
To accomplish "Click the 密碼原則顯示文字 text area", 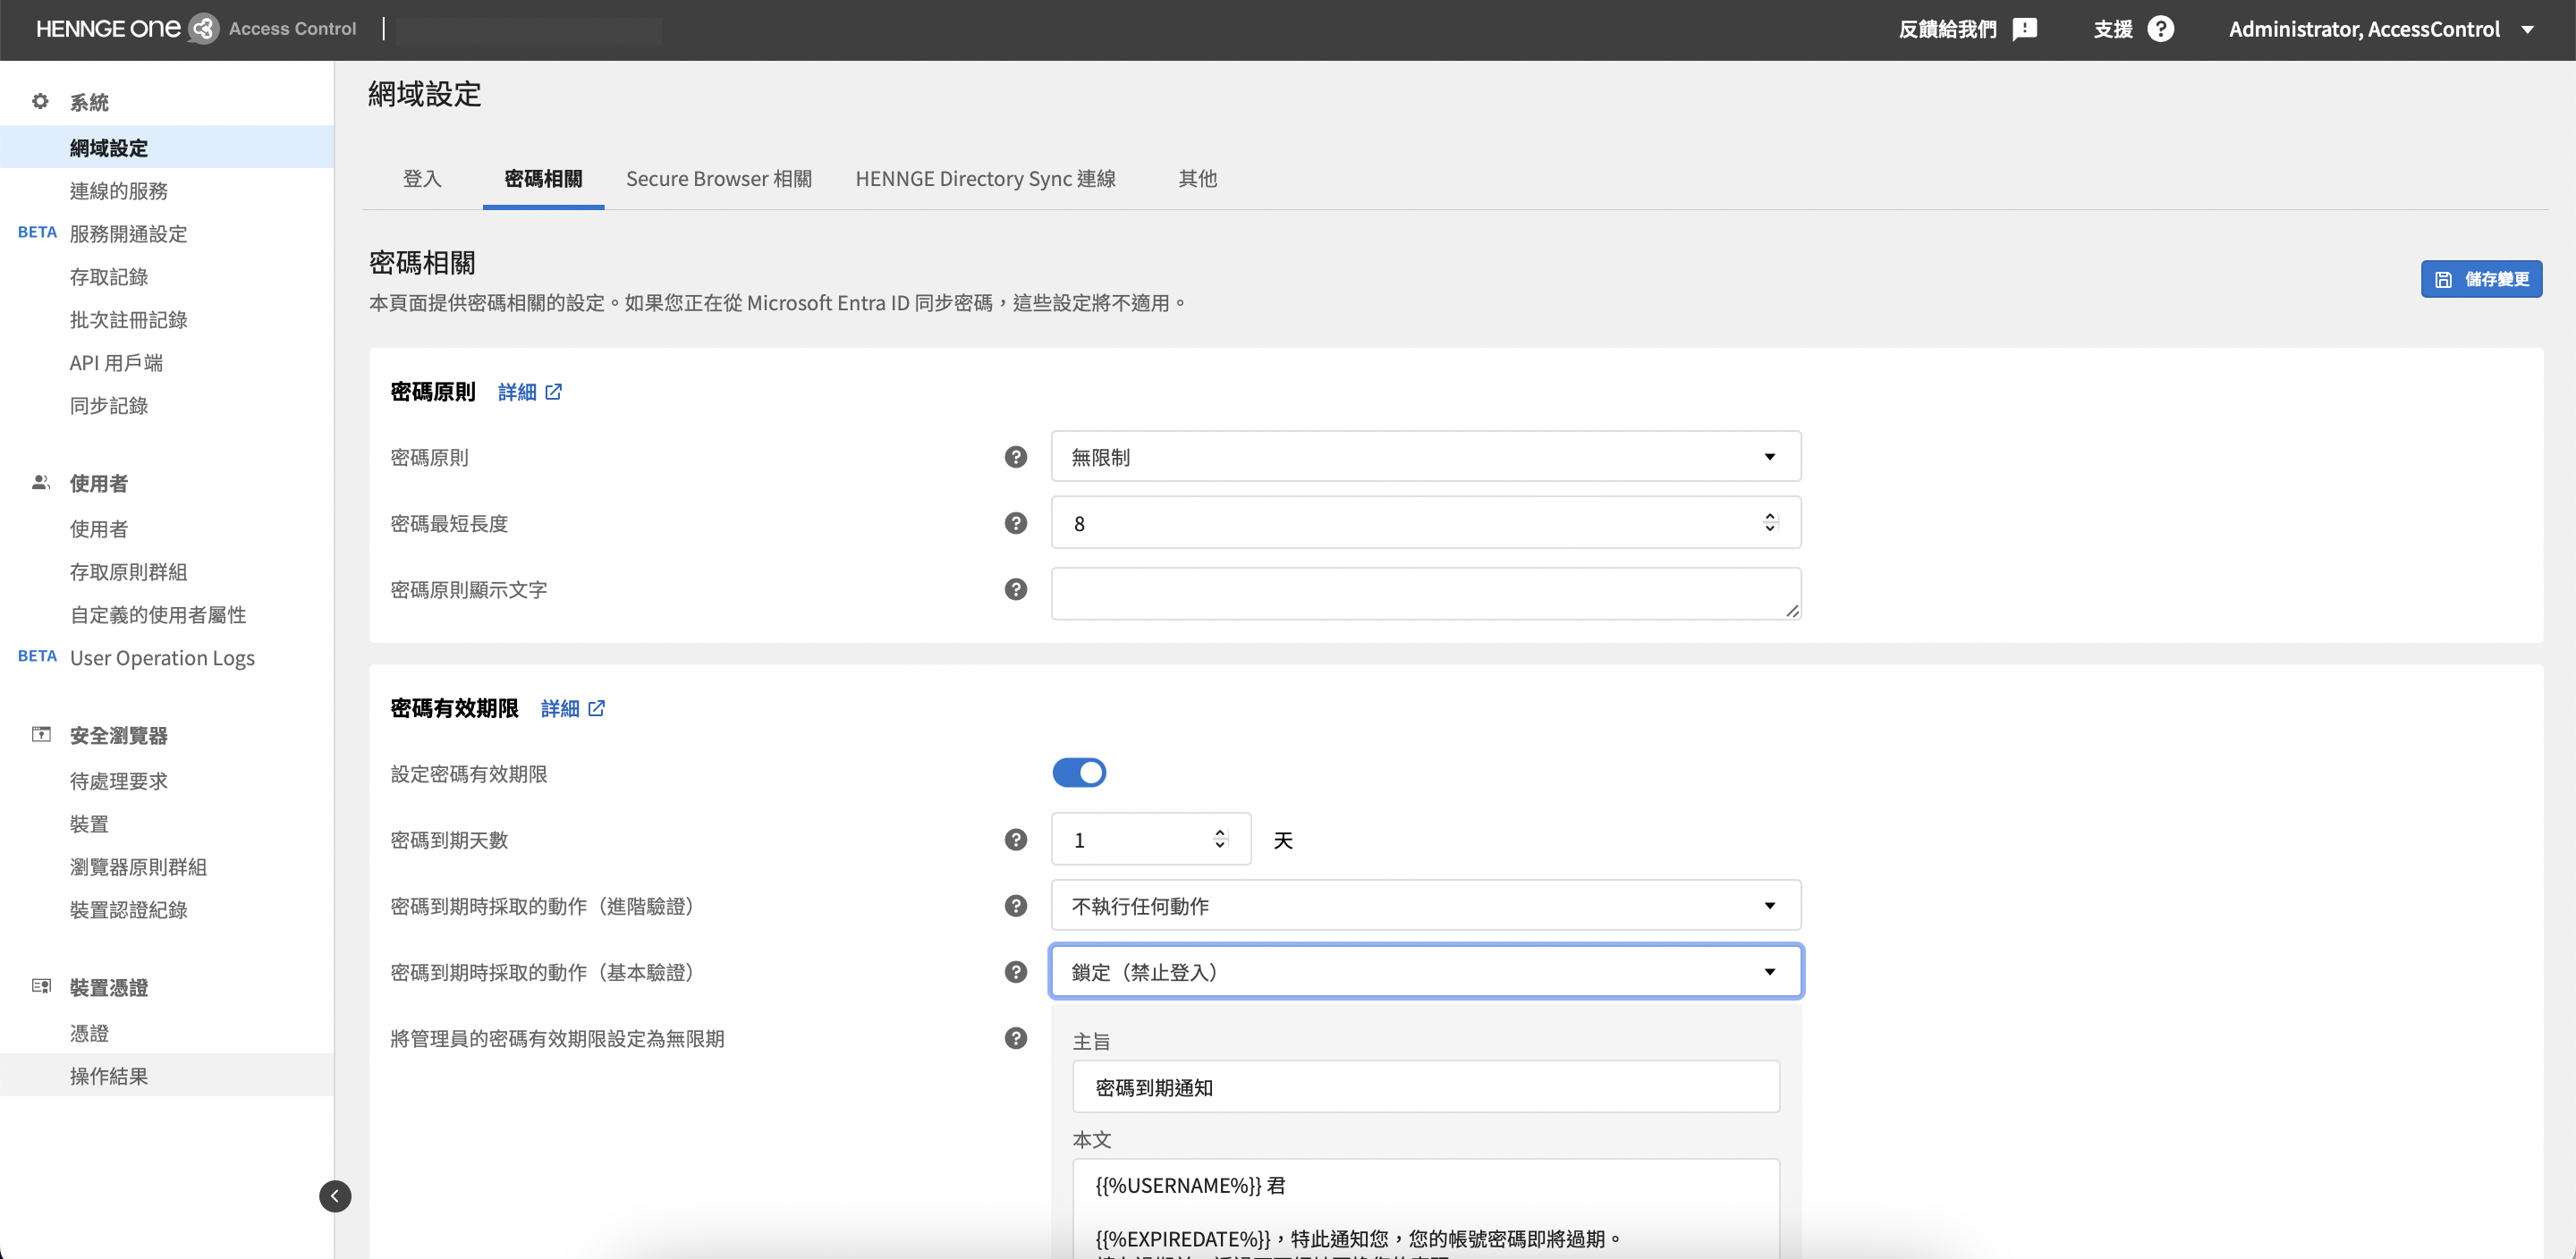I will (x=1425, y=593).
